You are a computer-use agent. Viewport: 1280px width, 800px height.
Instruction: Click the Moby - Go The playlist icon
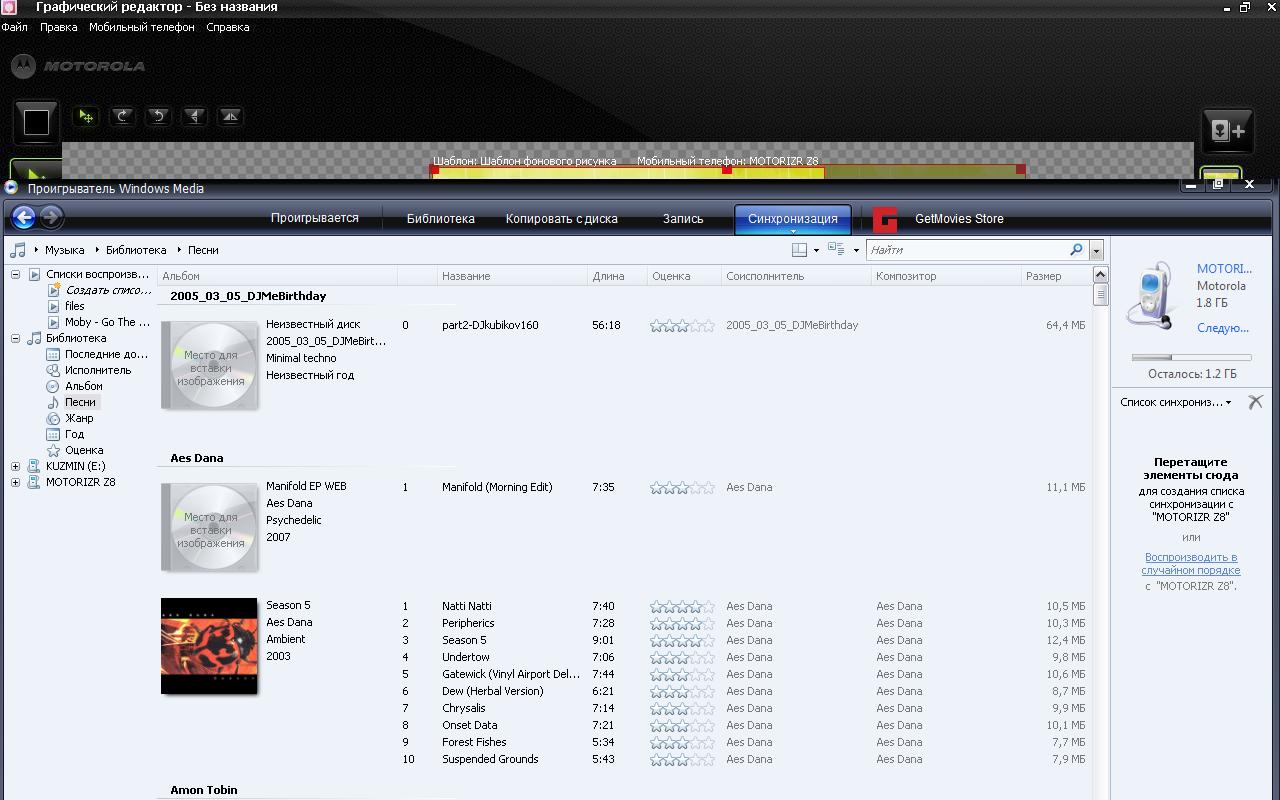point(54,322)
